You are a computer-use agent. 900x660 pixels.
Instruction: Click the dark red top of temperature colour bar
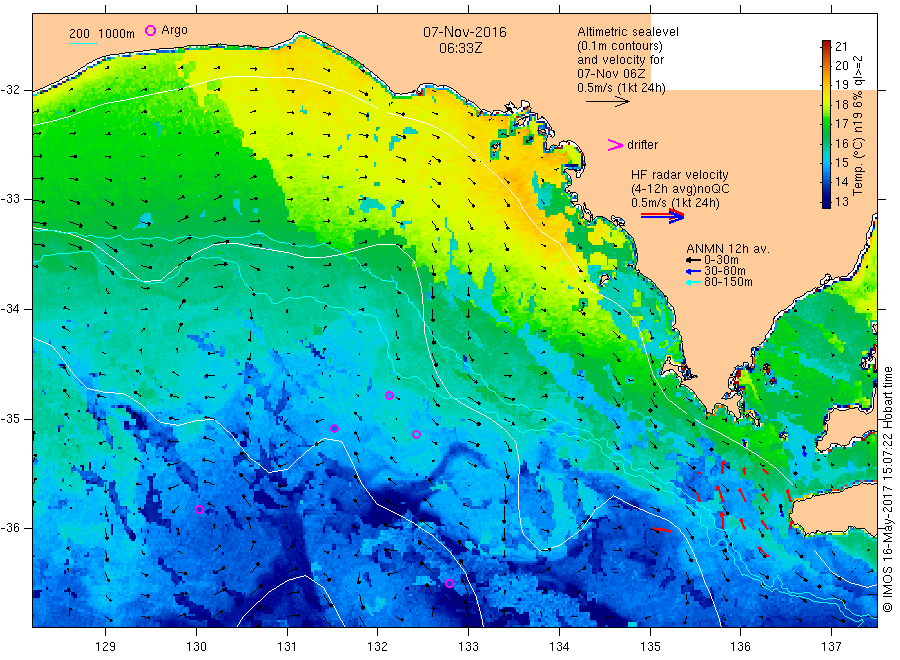pos(826,45)
